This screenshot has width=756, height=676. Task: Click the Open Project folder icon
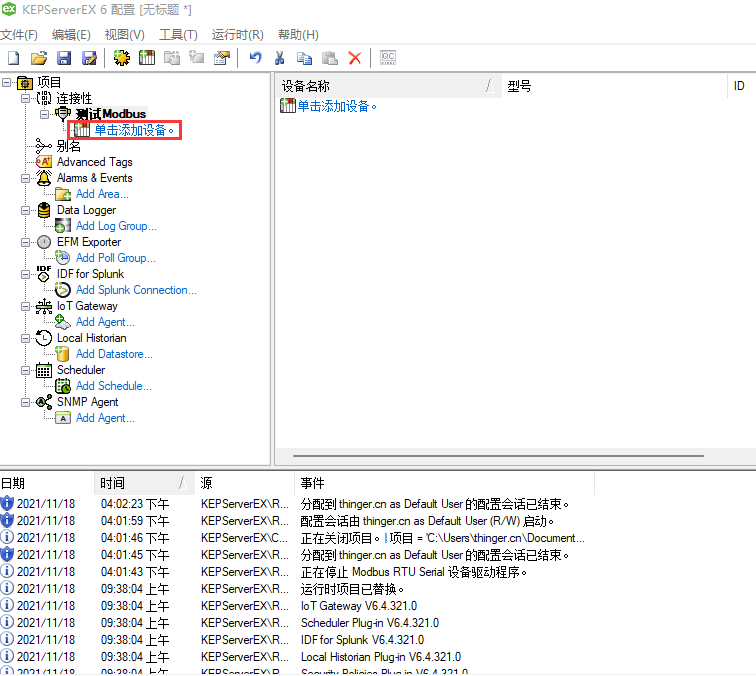[39, 58]
